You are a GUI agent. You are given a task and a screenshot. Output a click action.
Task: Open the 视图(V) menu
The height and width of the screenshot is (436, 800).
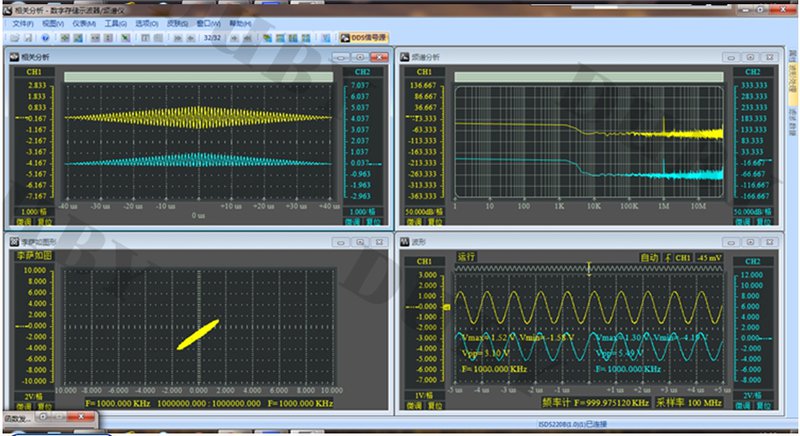[53, 23]
